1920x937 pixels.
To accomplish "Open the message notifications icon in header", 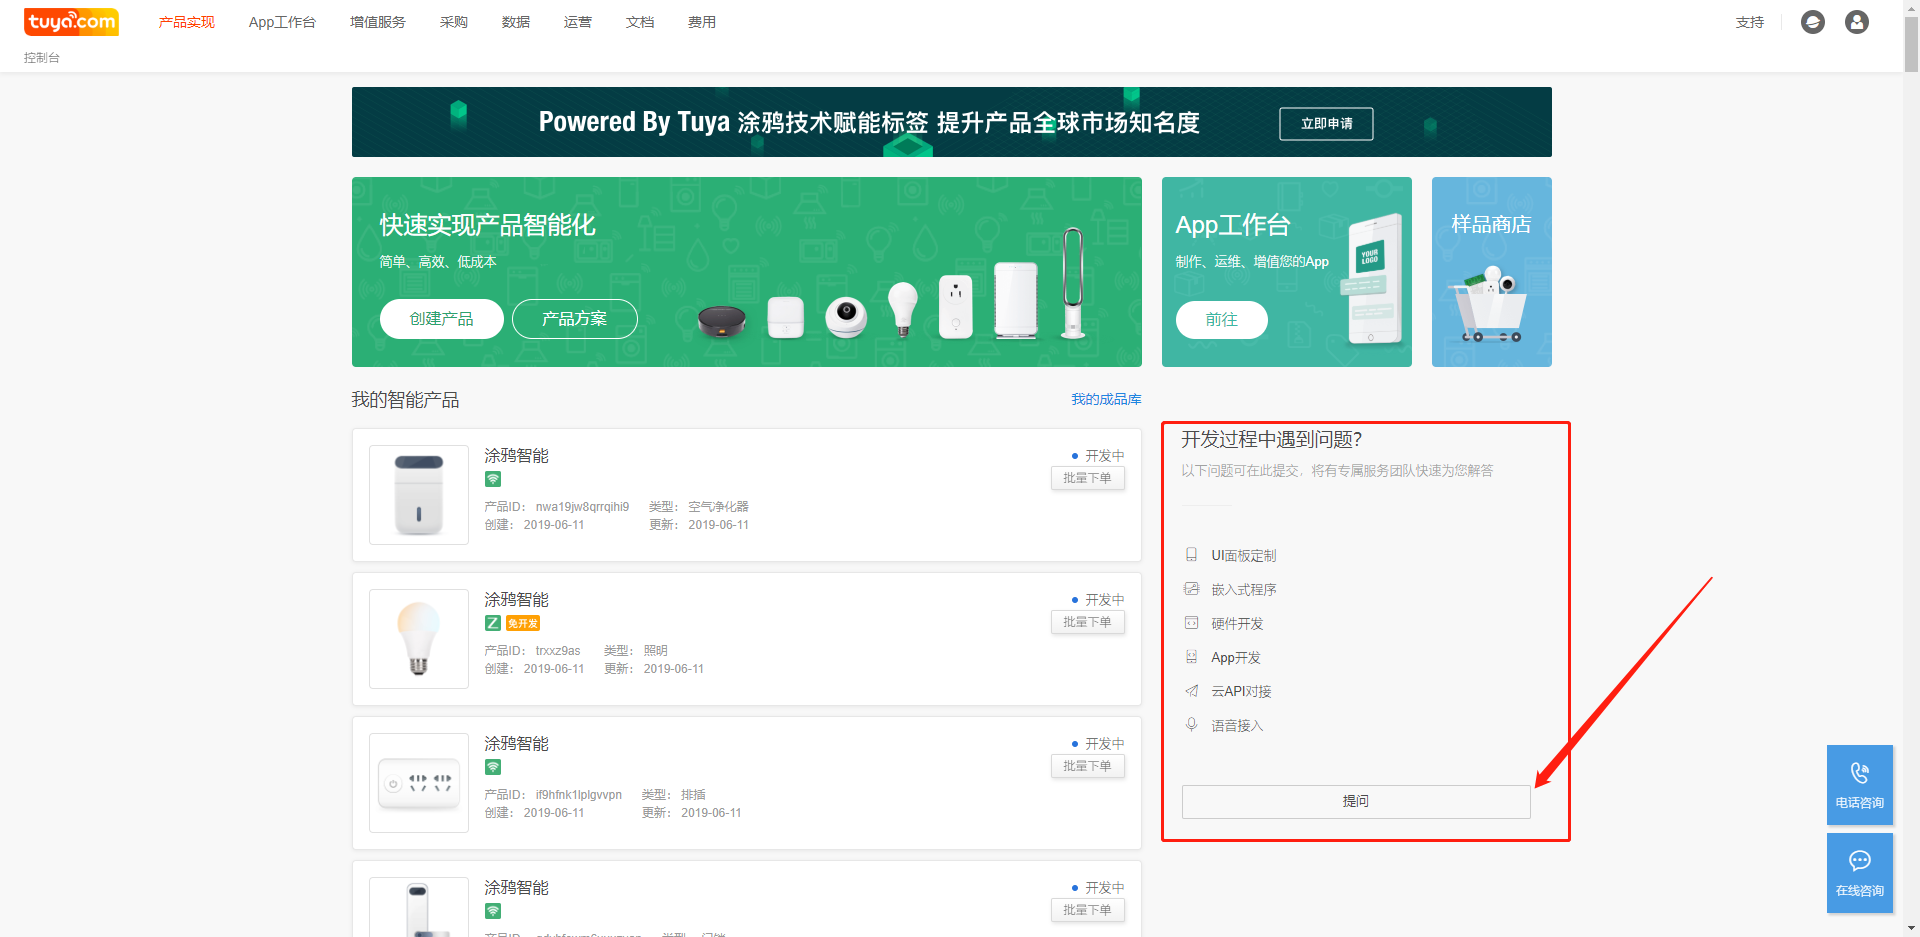I will (1813, 22).
